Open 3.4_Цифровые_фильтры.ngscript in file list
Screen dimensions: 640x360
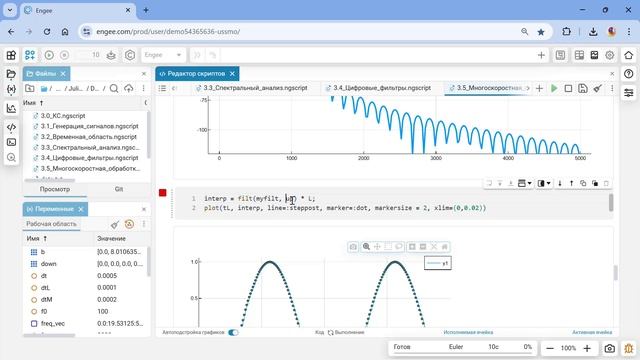(89, 158)
